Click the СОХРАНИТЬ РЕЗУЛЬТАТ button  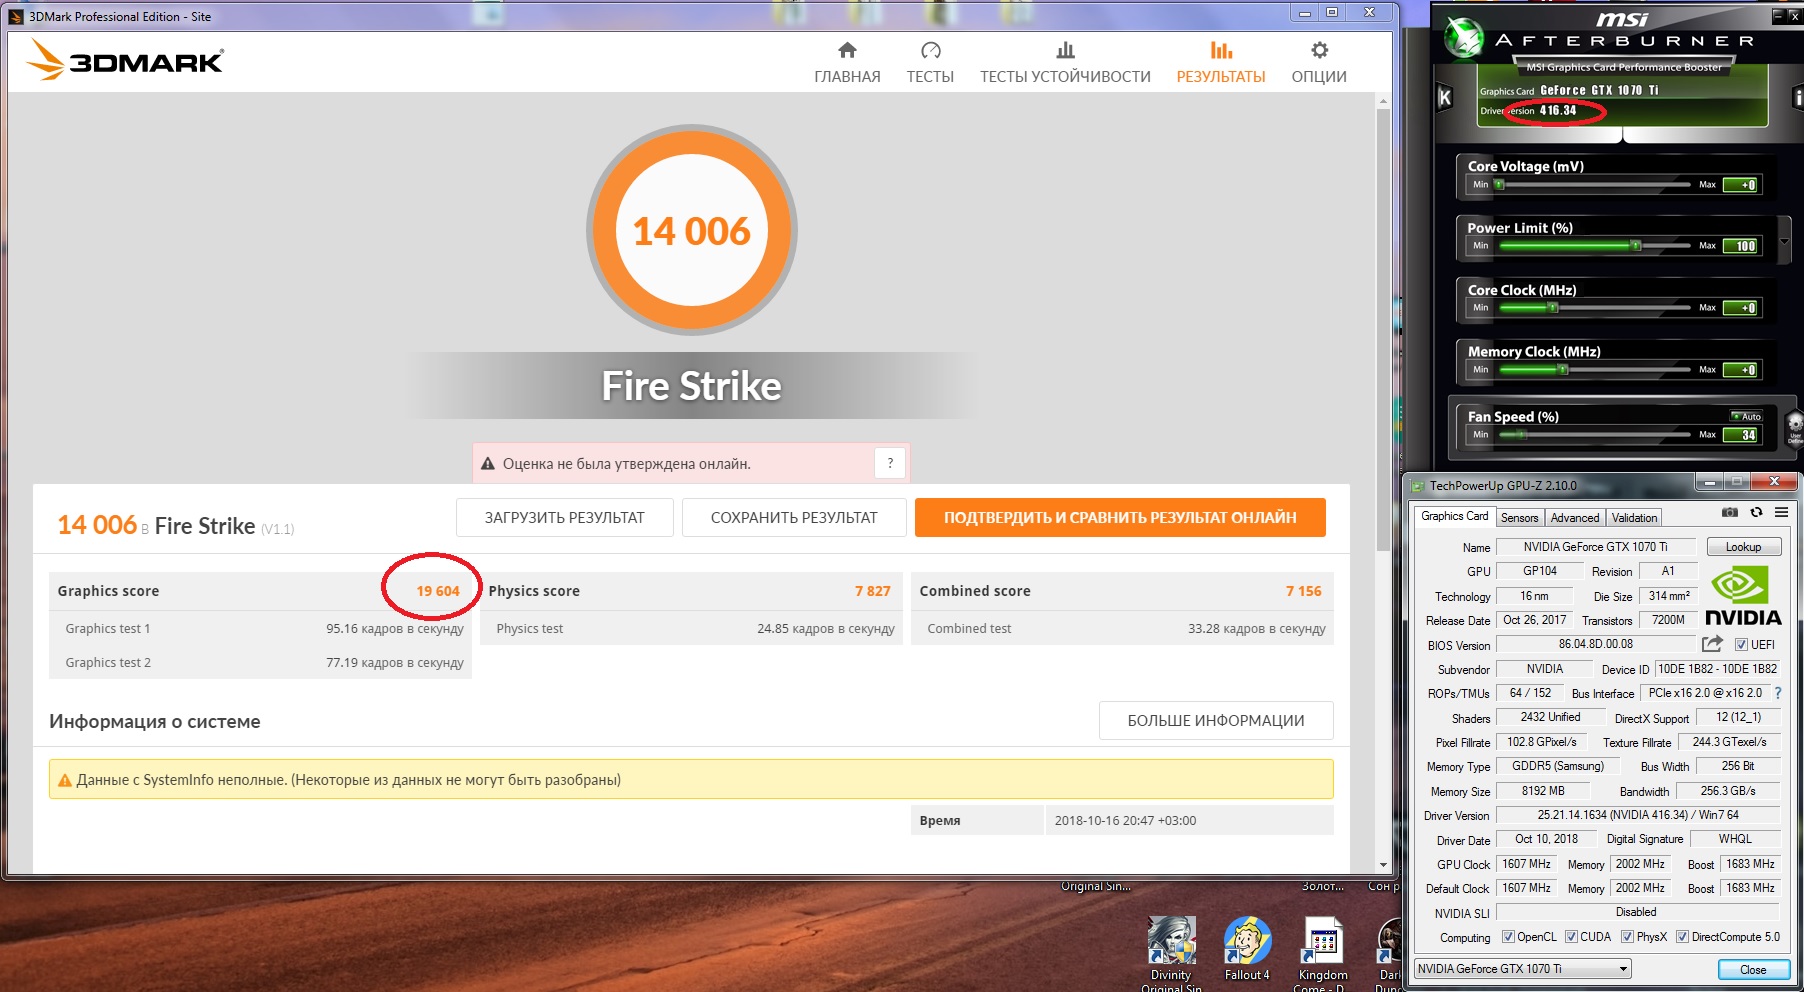point(794,517)
